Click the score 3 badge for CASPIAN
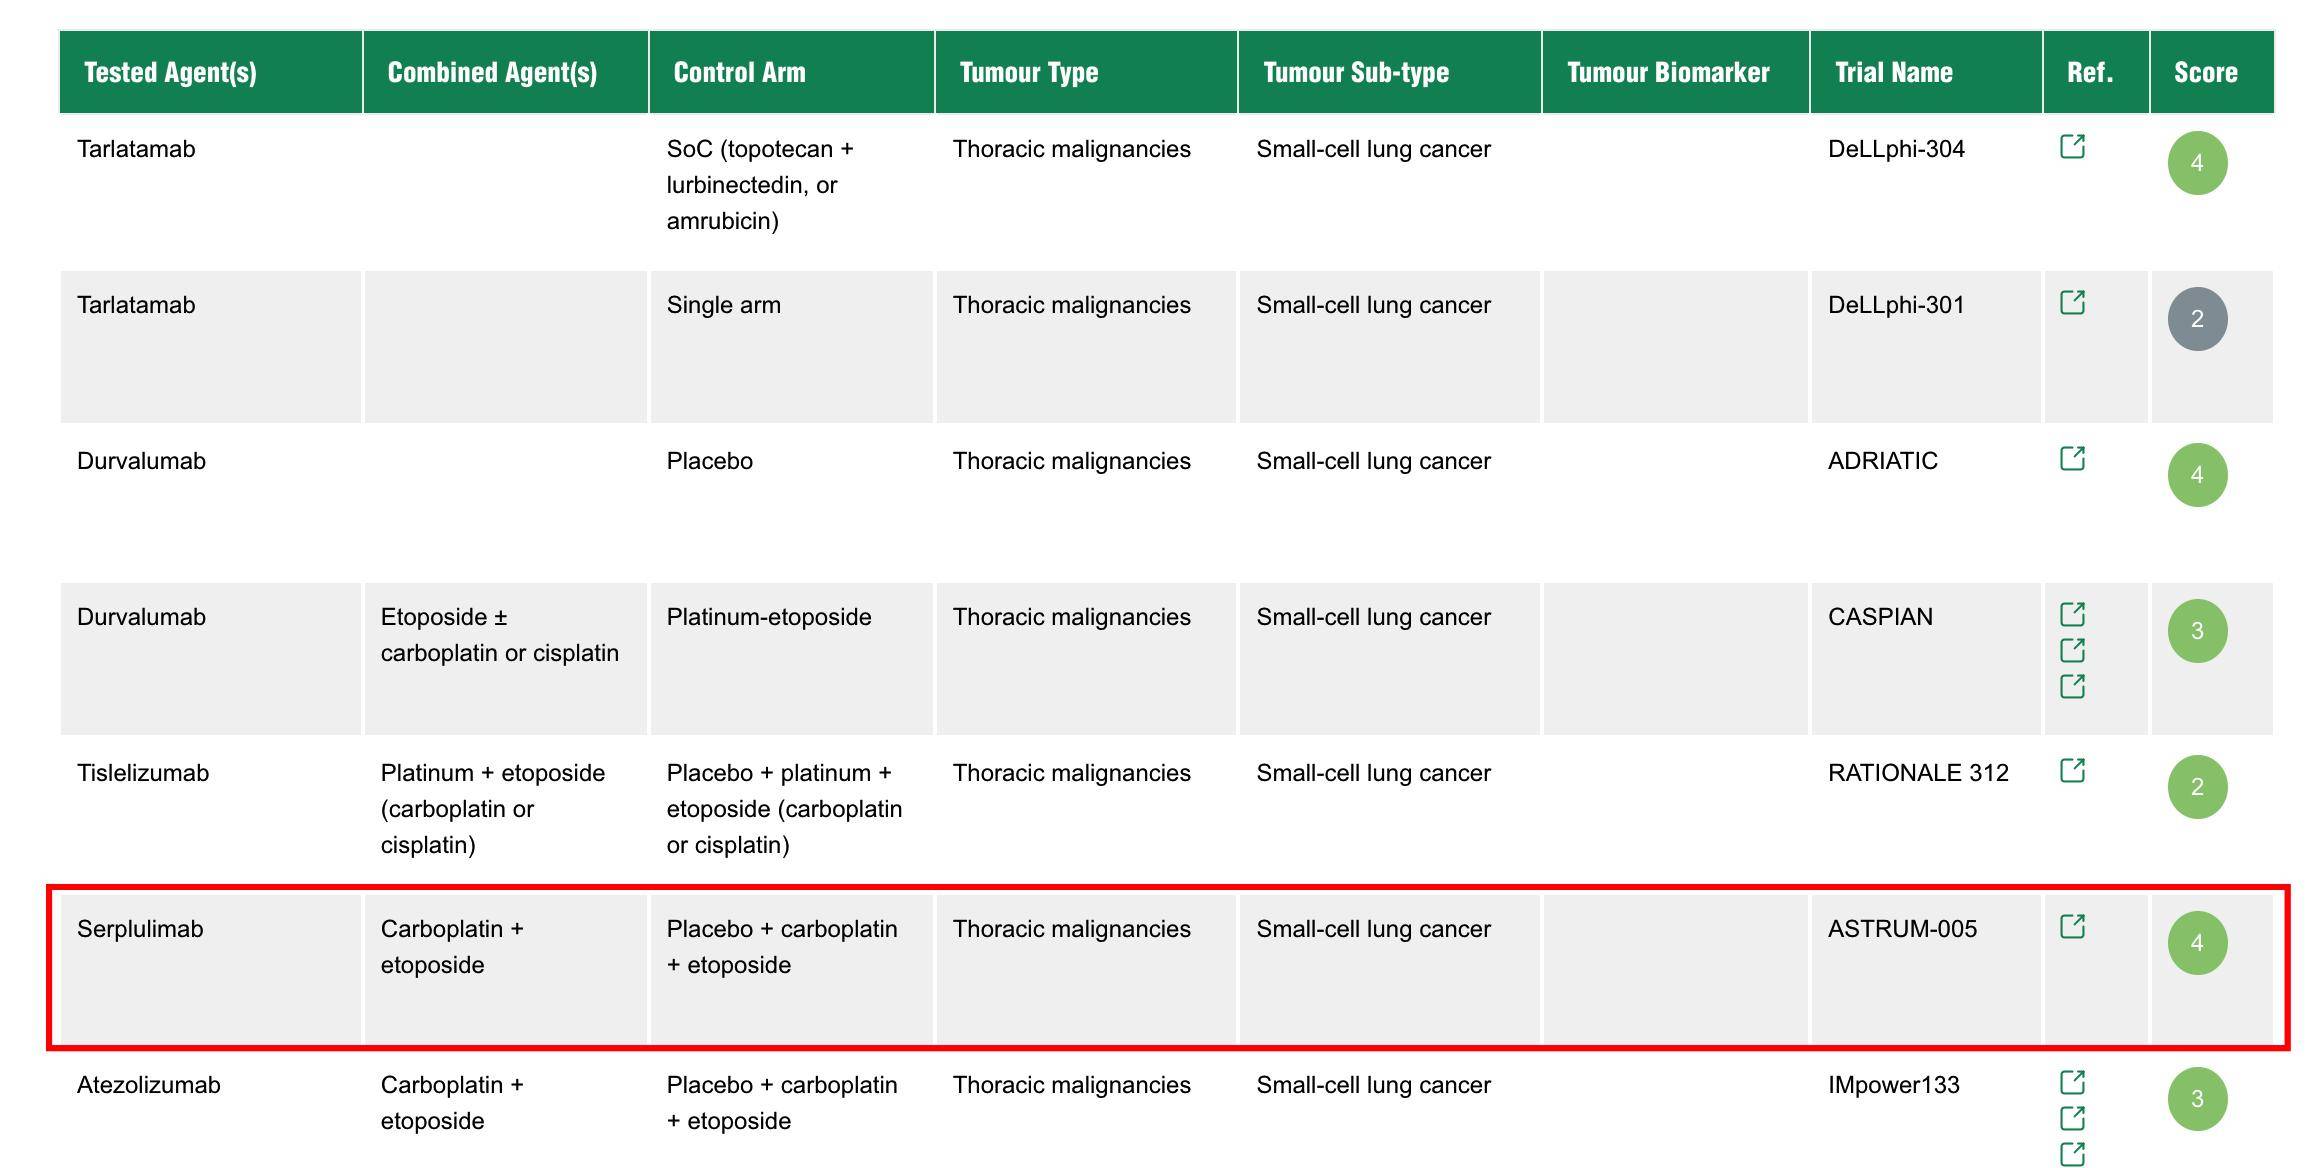 pyautogui.click(x=2197, y=631)
